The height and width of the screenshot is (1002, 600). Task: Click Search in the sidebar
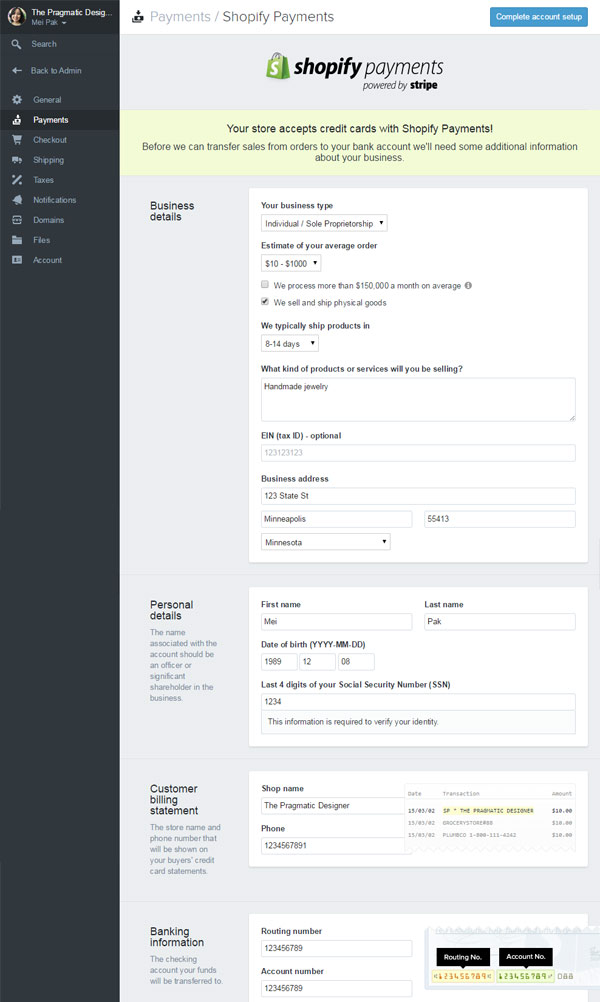43,44
